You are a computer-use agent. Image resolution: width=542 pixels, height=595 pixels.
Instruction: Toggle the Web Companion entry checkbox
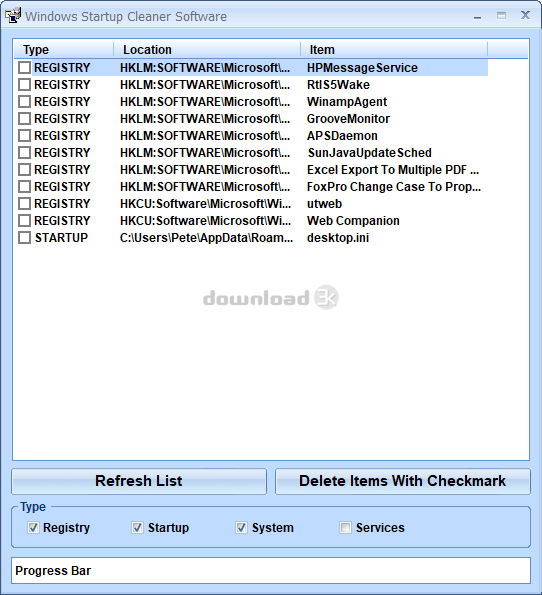(x=24, y=221)
